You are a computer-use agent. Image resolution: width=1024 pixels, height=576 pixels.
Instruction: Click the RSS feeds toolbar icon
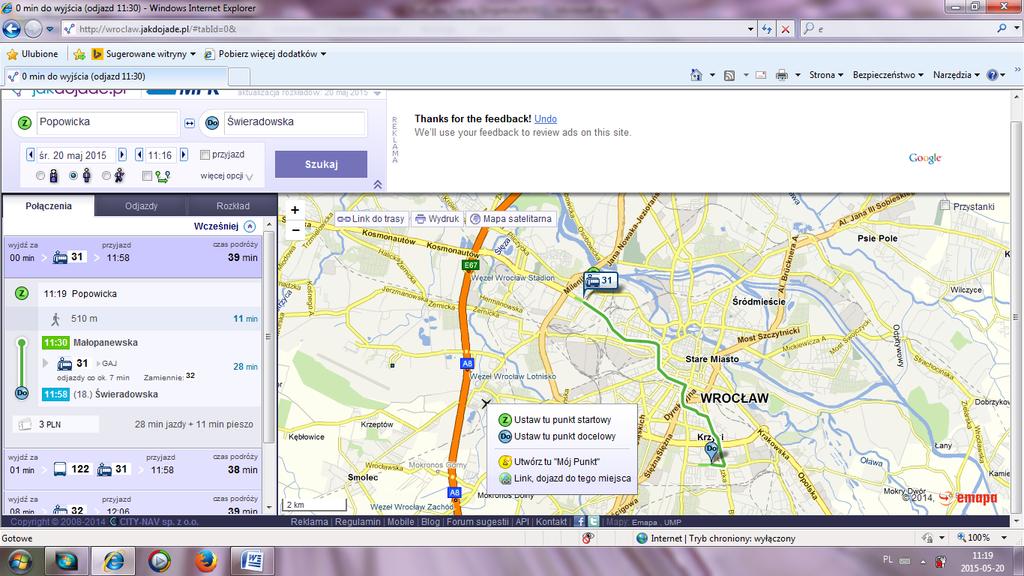click(x=729, y=75)
